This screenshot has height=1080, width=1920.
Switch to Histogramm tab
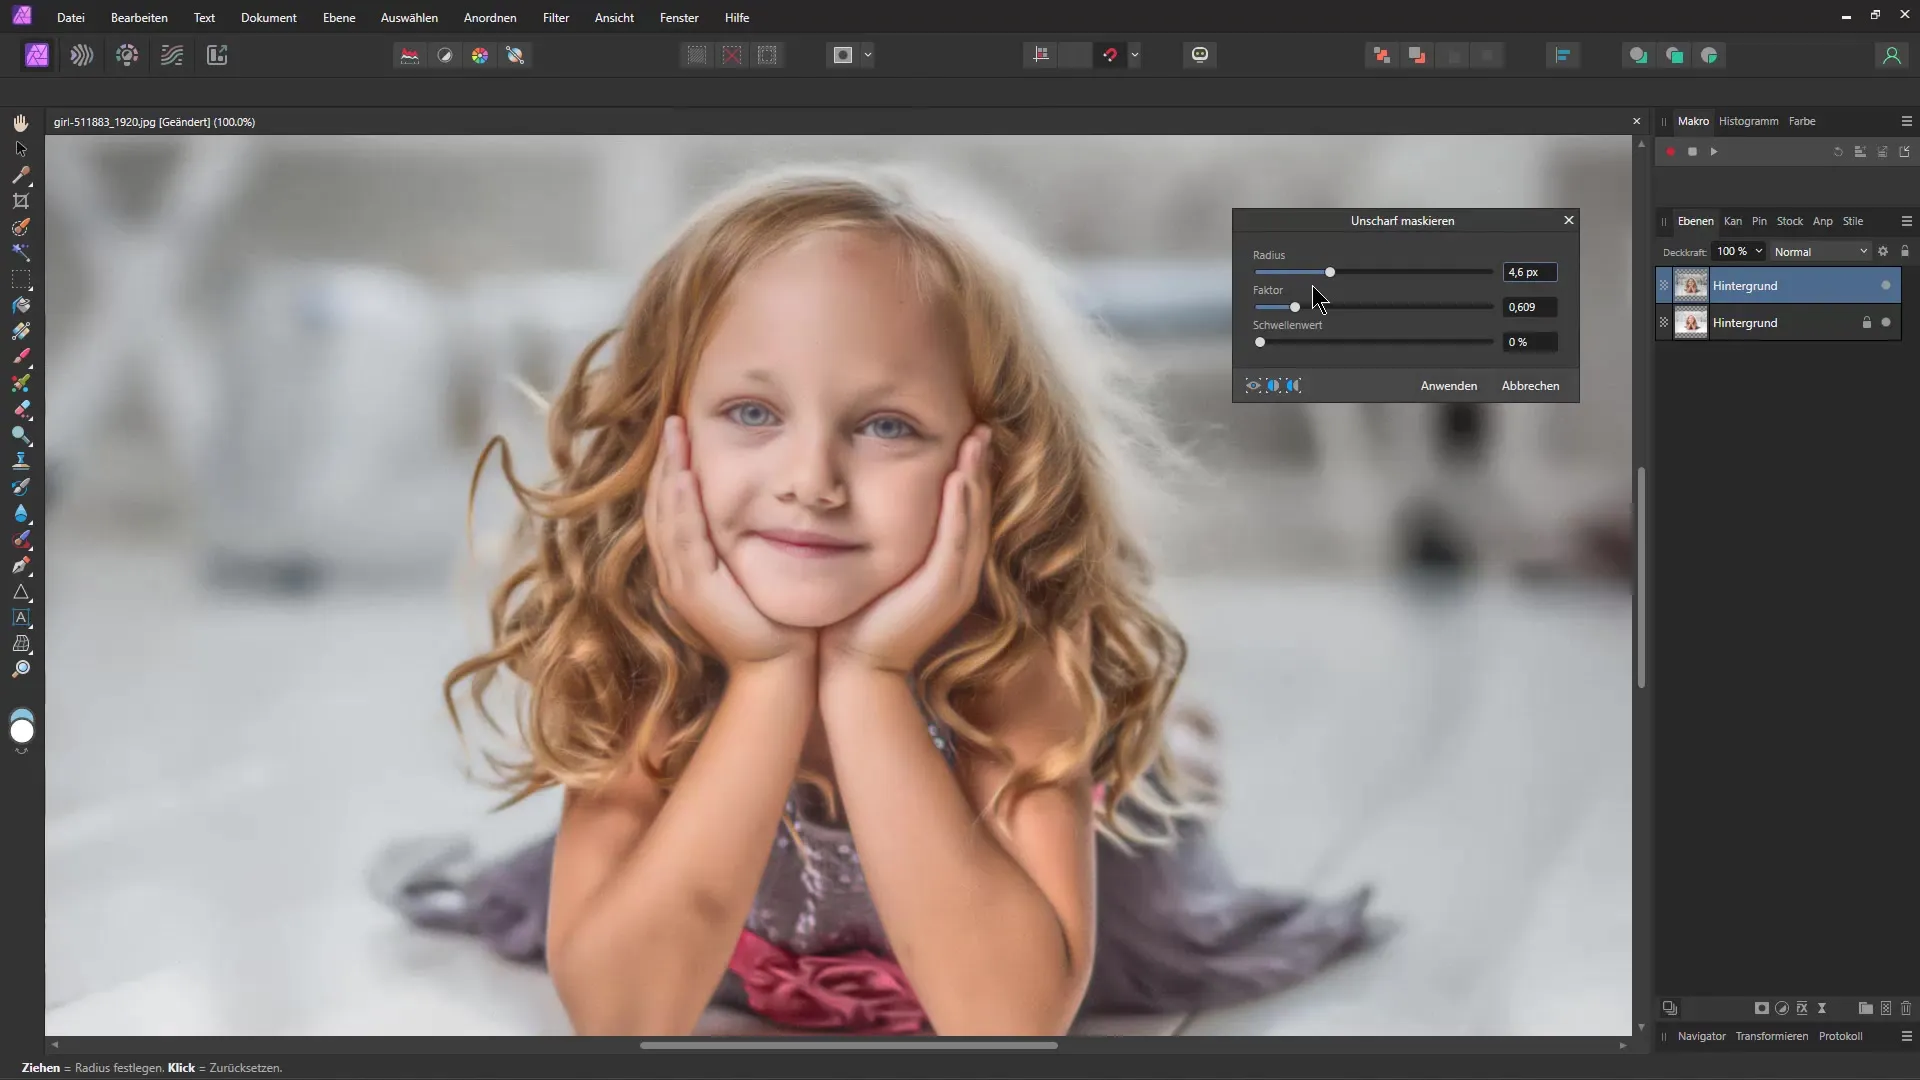(x=1748, y=121)
